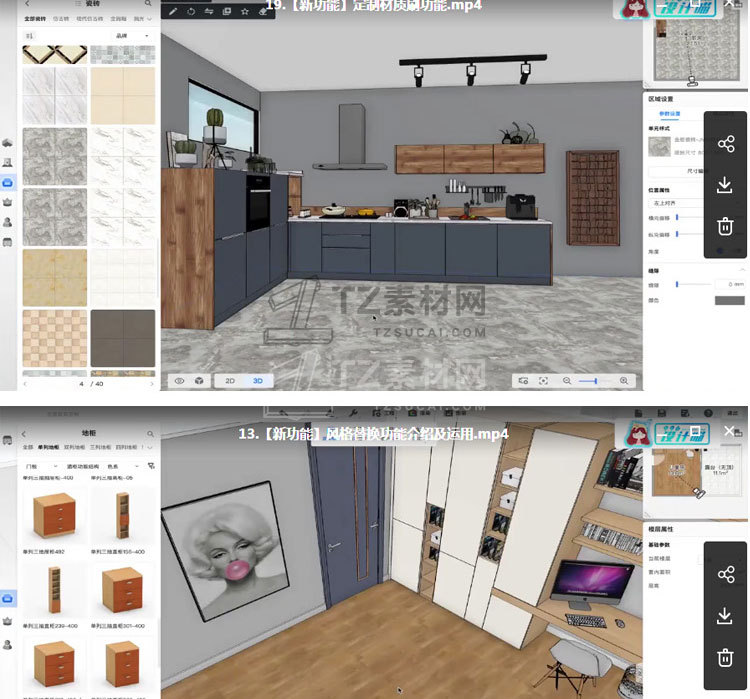Viewport: 750px width, 699px height.
Task: Click search icon in tile (瓷砖) panel
Action: coord(148,3)
